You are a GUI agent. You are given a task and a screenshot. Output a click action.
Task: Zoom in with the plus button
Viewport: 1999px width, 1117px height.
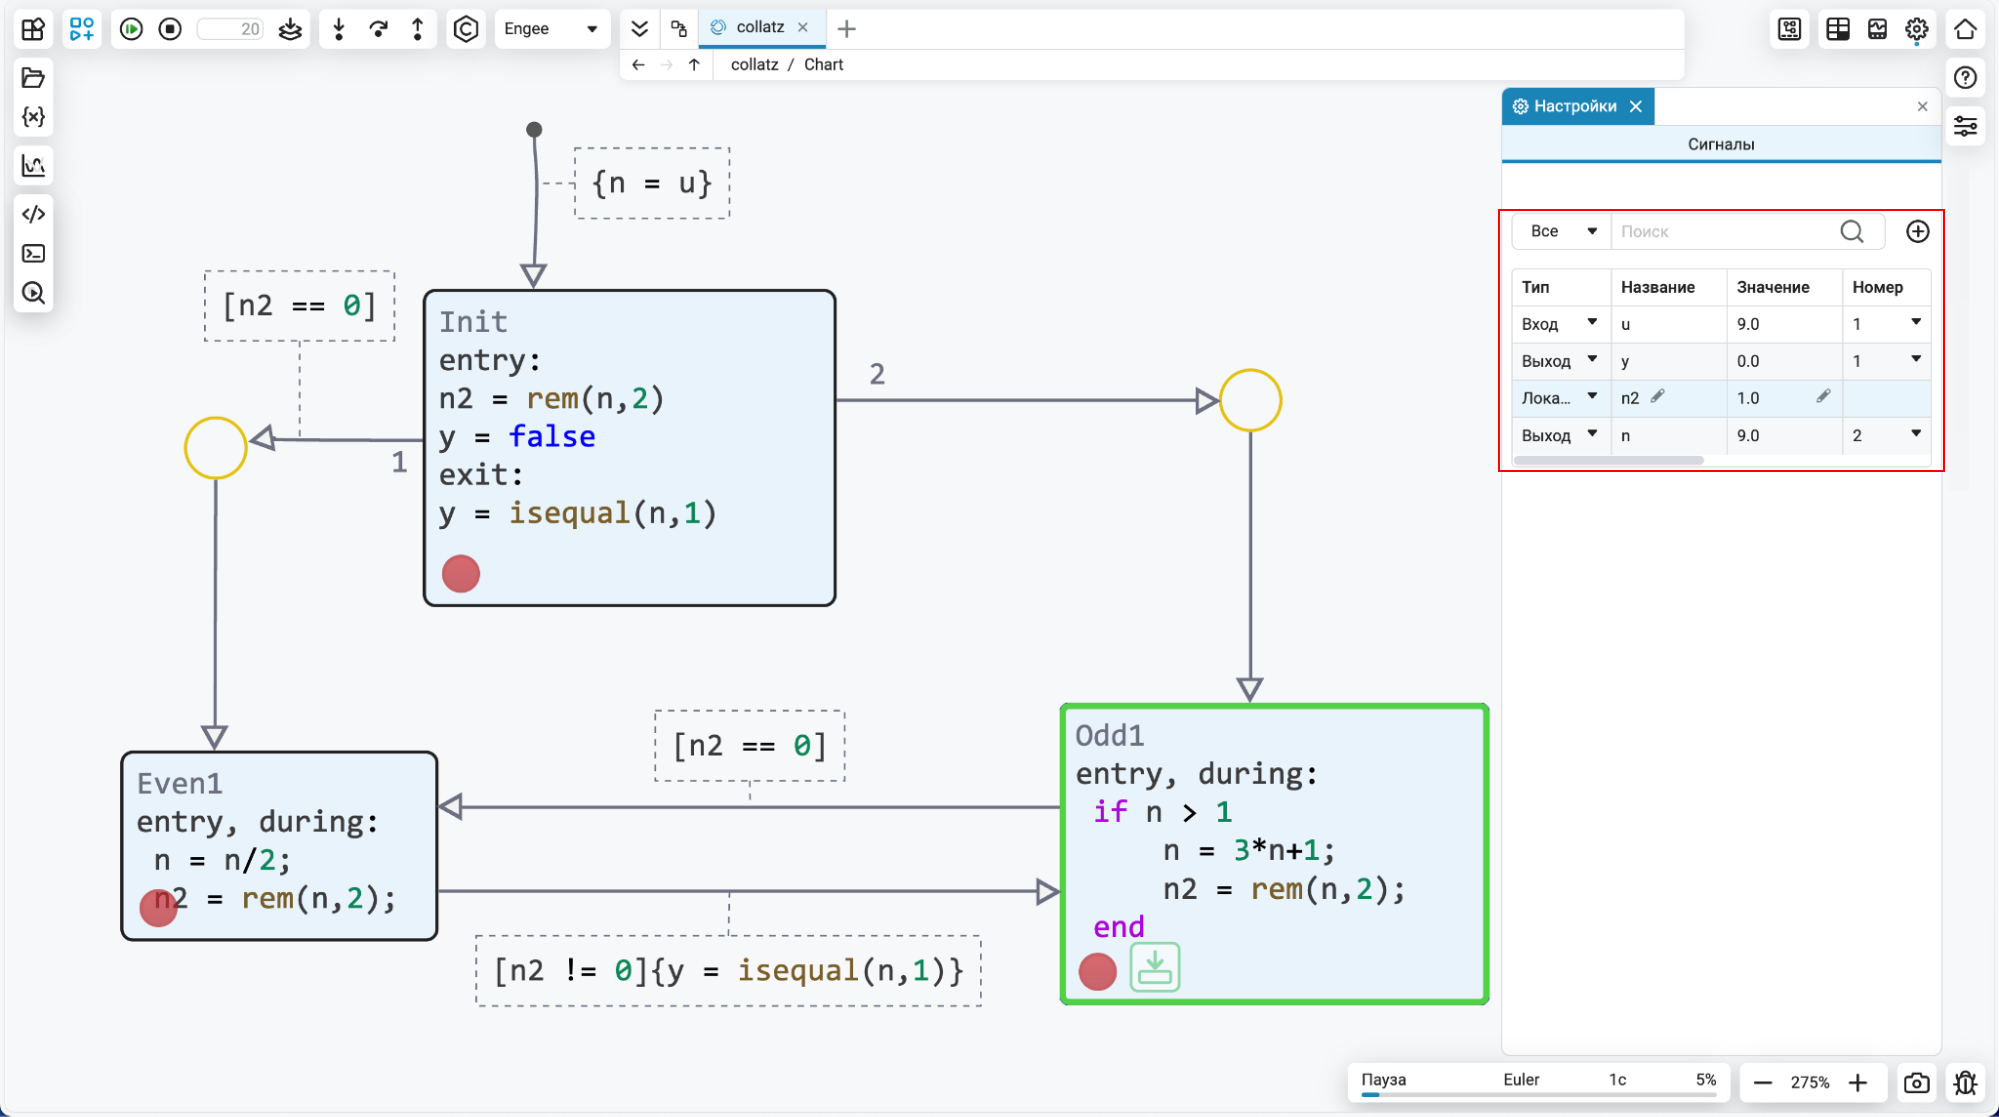[1858, 1083]
